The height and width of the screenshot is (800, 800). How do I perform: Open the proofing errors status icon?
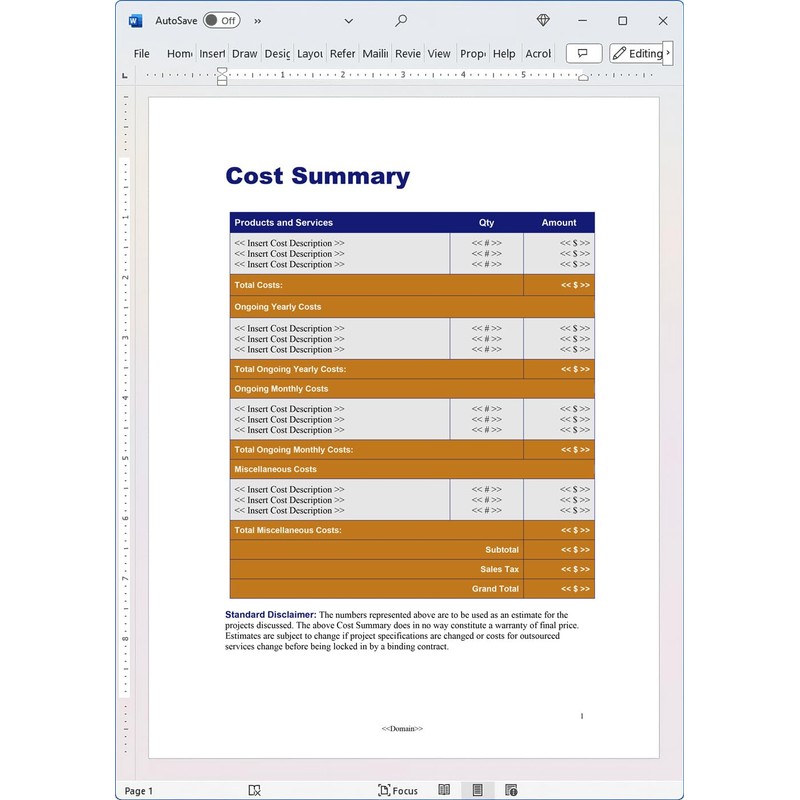coord(254,791)
